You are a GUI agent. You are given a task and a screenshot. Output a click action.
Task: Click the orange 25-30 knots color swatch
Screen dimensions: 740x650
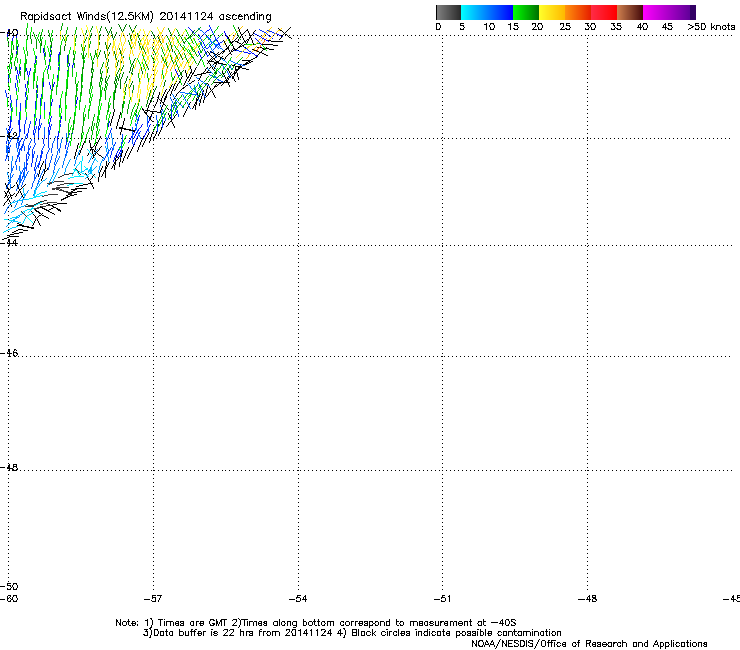point(578,12)
